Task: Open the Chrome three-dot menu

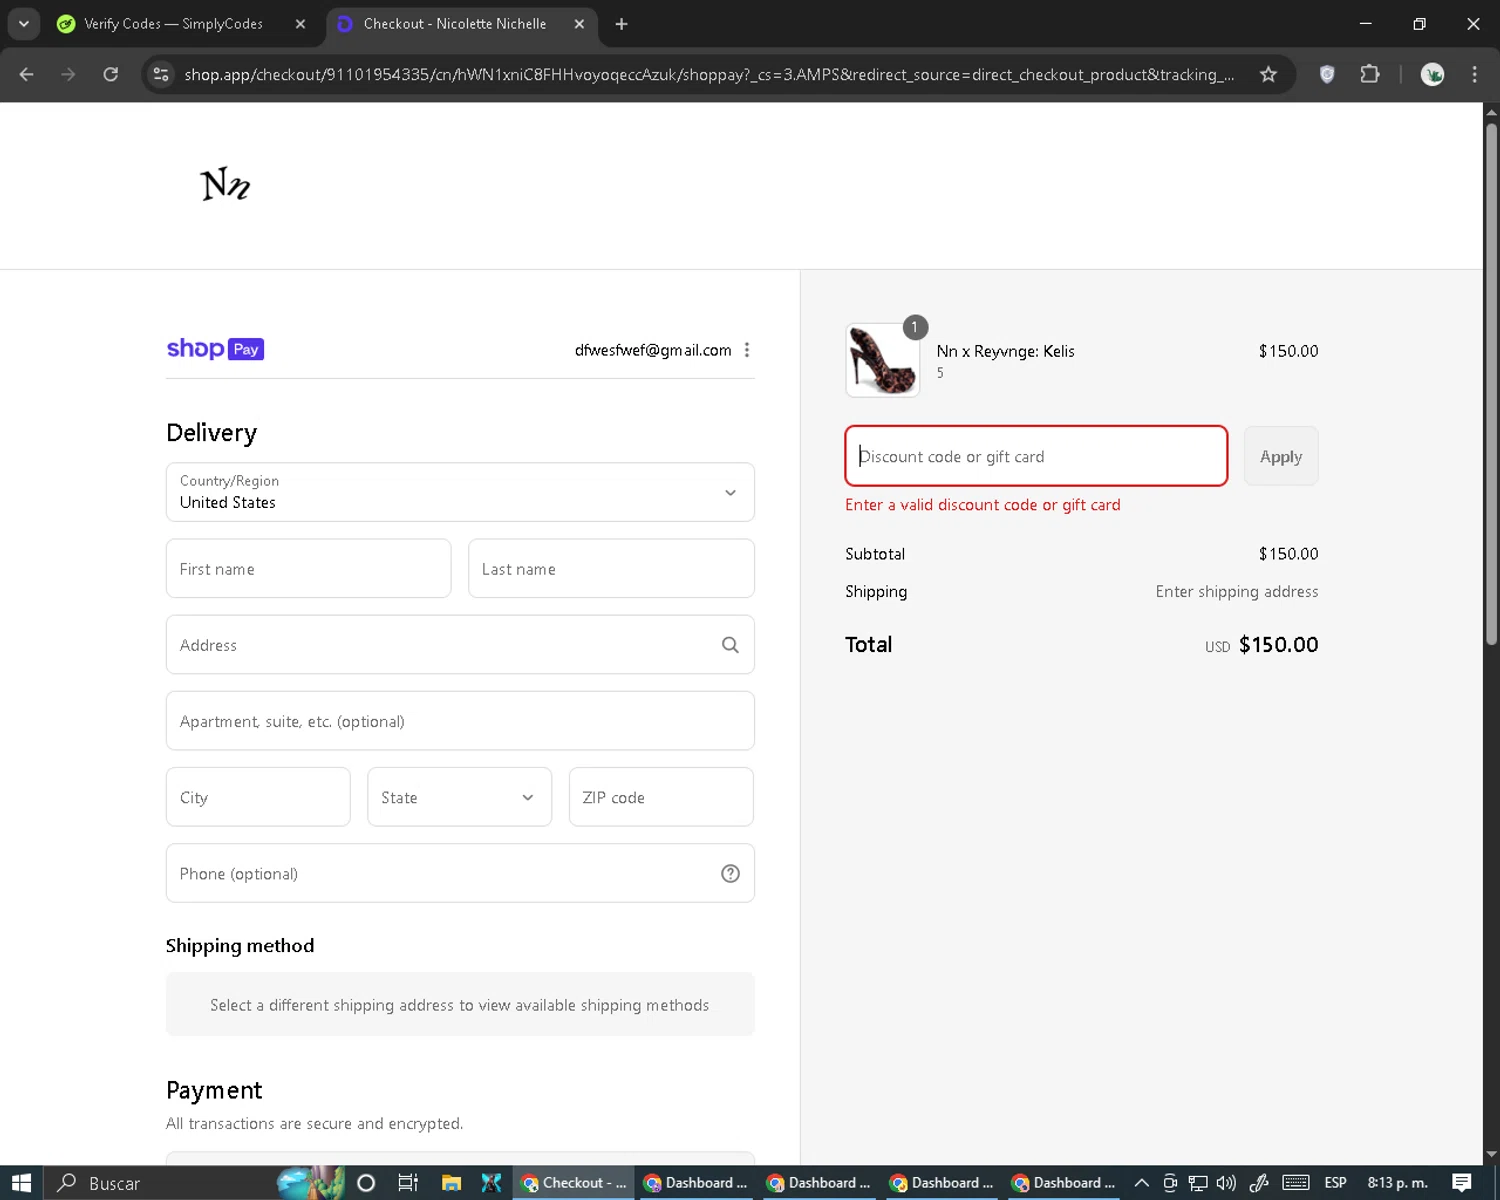Action: (1474, 74)
